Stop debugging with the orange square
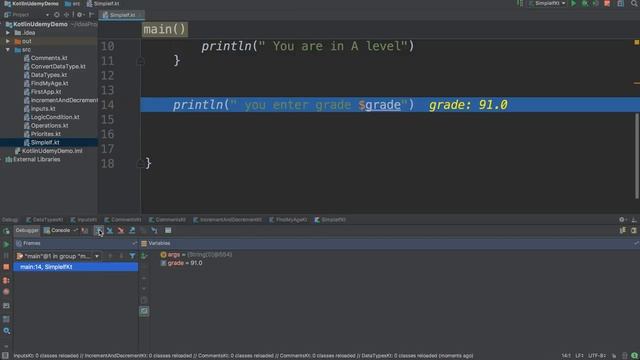640x360 pixels. pyautogui.click(x=6, y=267)
